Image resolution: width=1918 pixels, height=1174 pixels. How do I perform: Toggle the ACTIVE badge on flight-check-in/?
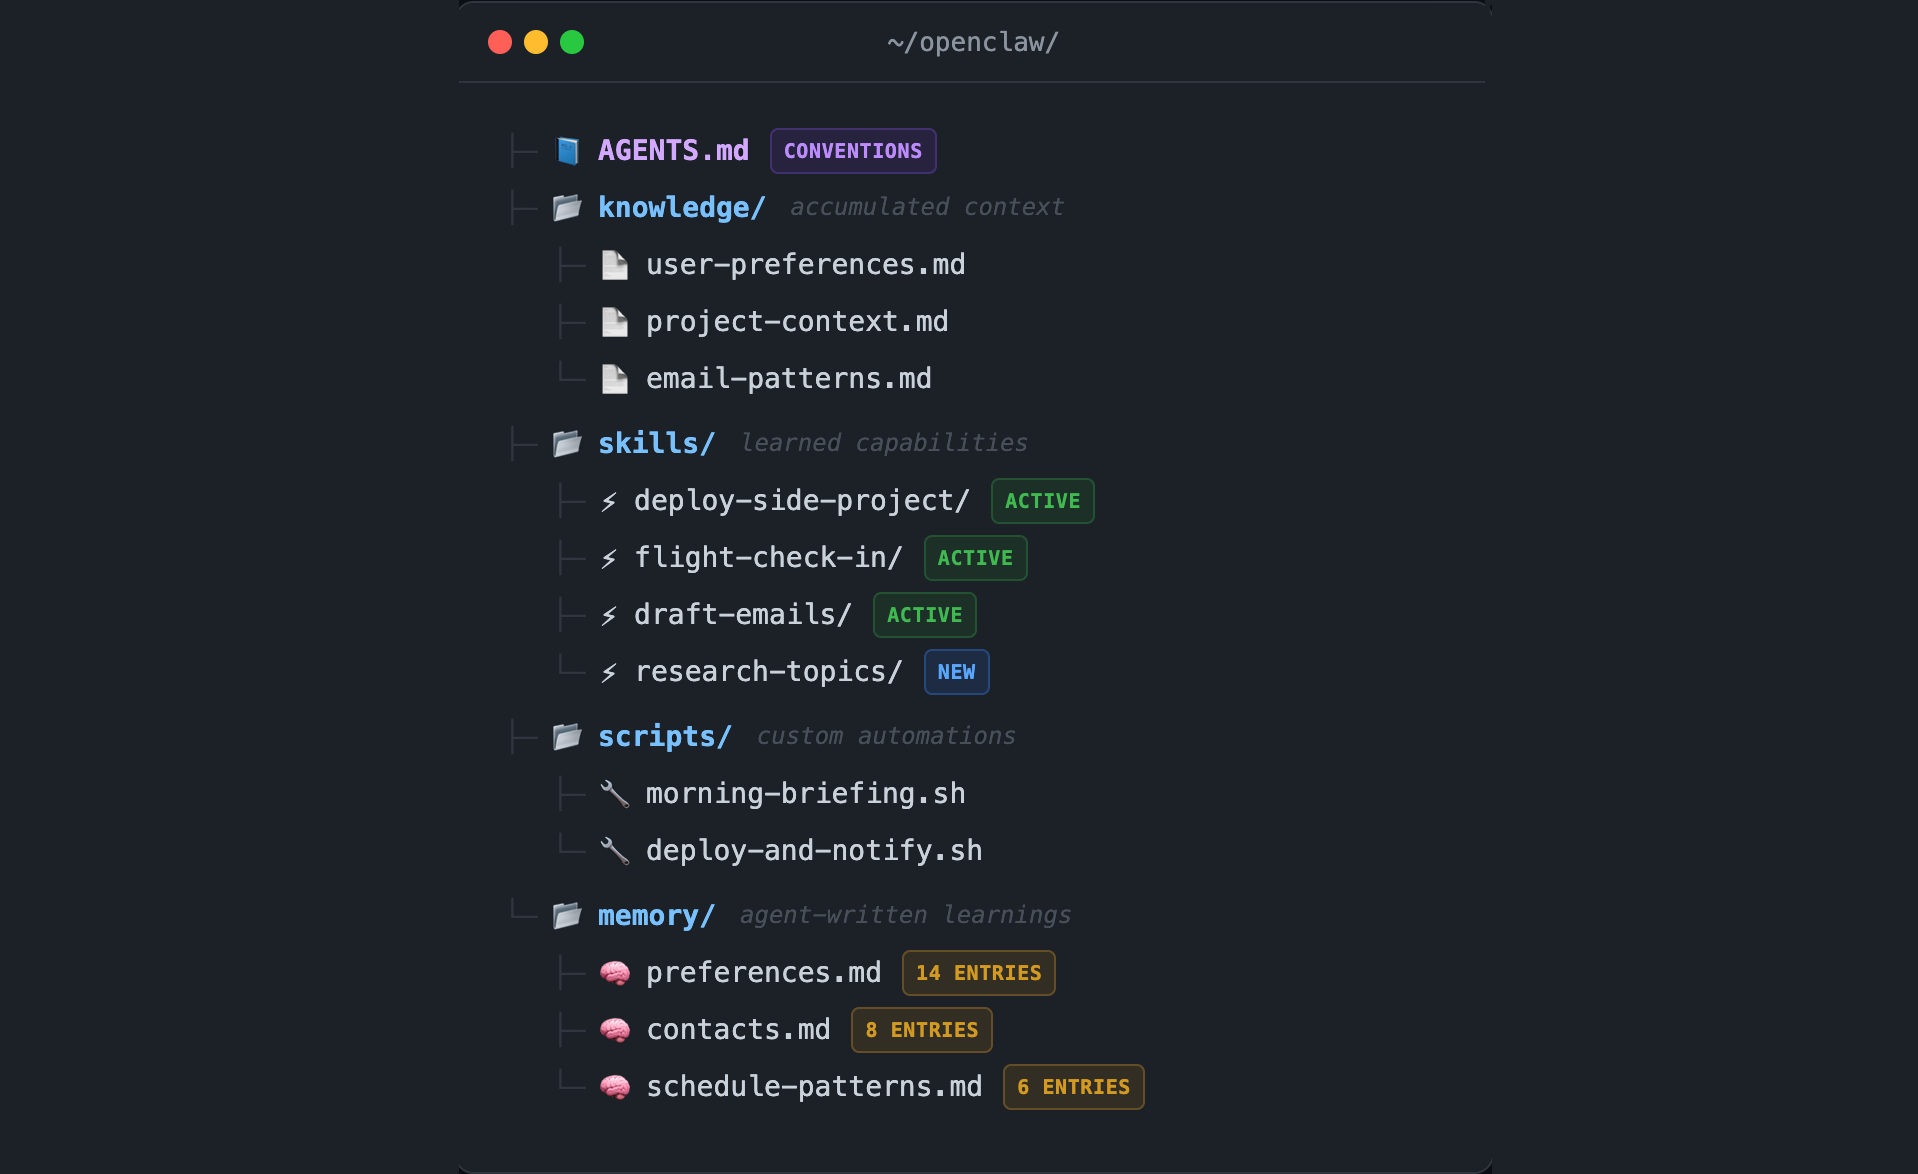[x=975, y=558]
